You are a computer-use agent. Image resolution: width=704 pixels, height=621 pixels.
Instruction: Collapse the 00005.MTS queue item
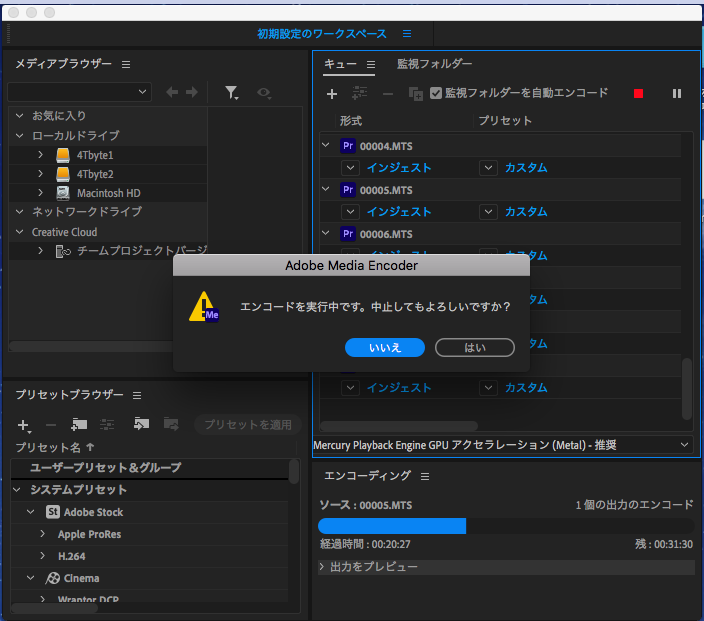326,189
